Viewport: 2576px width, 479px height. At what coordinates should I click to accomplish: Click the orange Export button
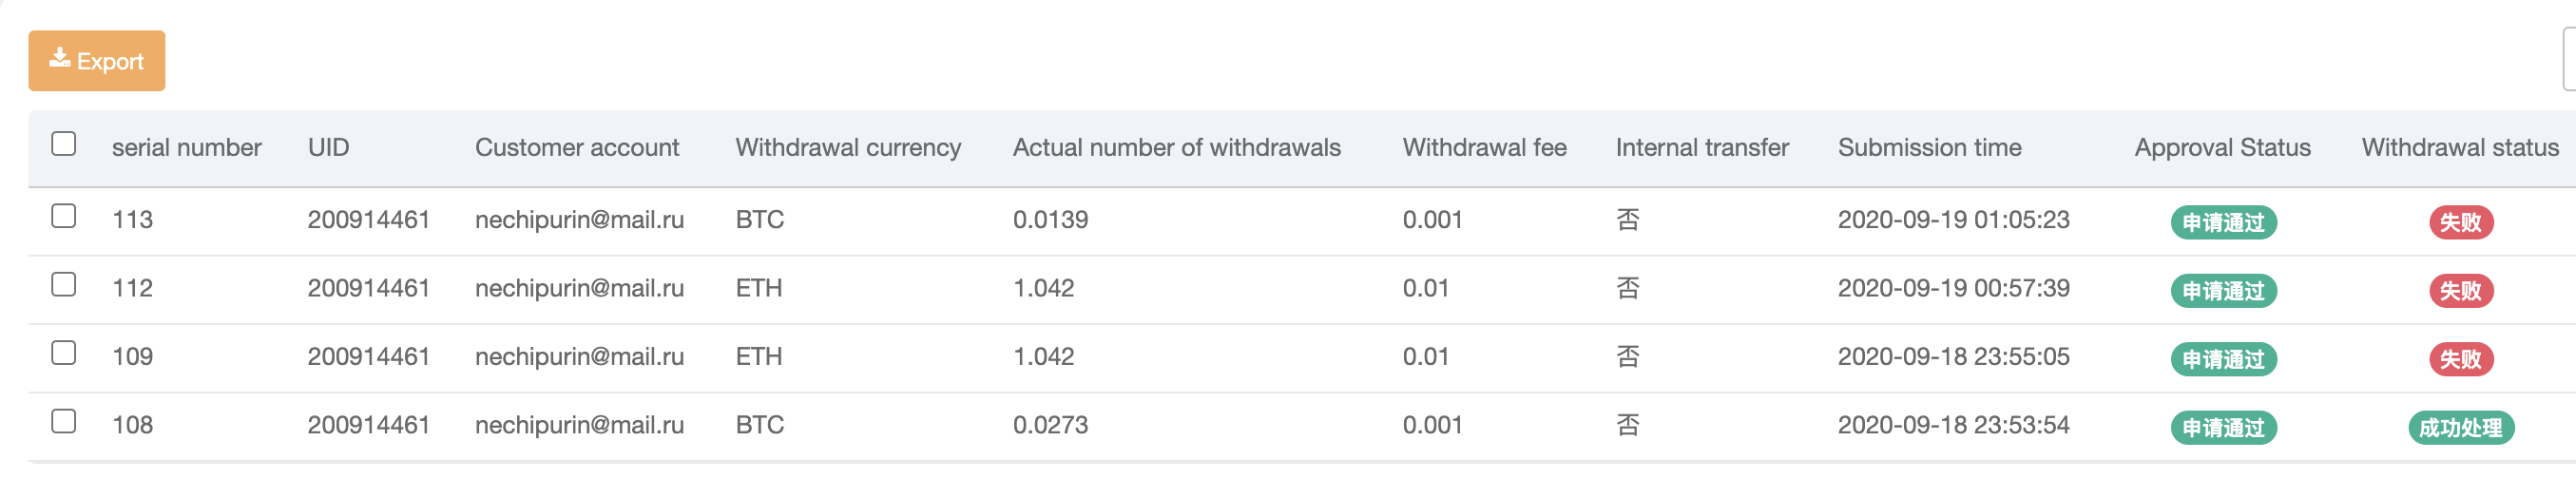(97, 61)
